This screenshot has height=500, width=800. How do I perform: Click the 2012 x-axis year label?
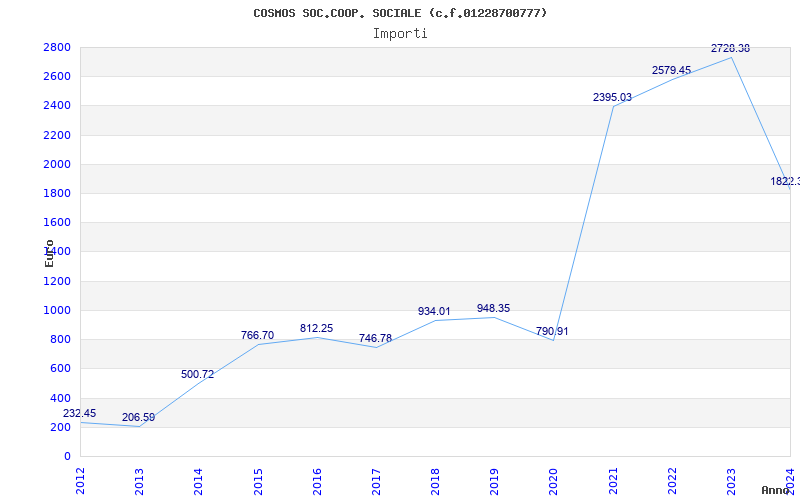coord(81,481)
